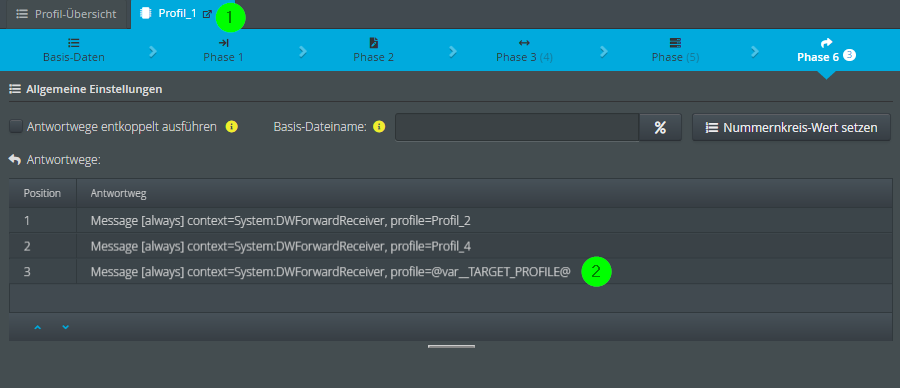
Task: Click the panel resize handle below table
Action: [x=451, y=347]
